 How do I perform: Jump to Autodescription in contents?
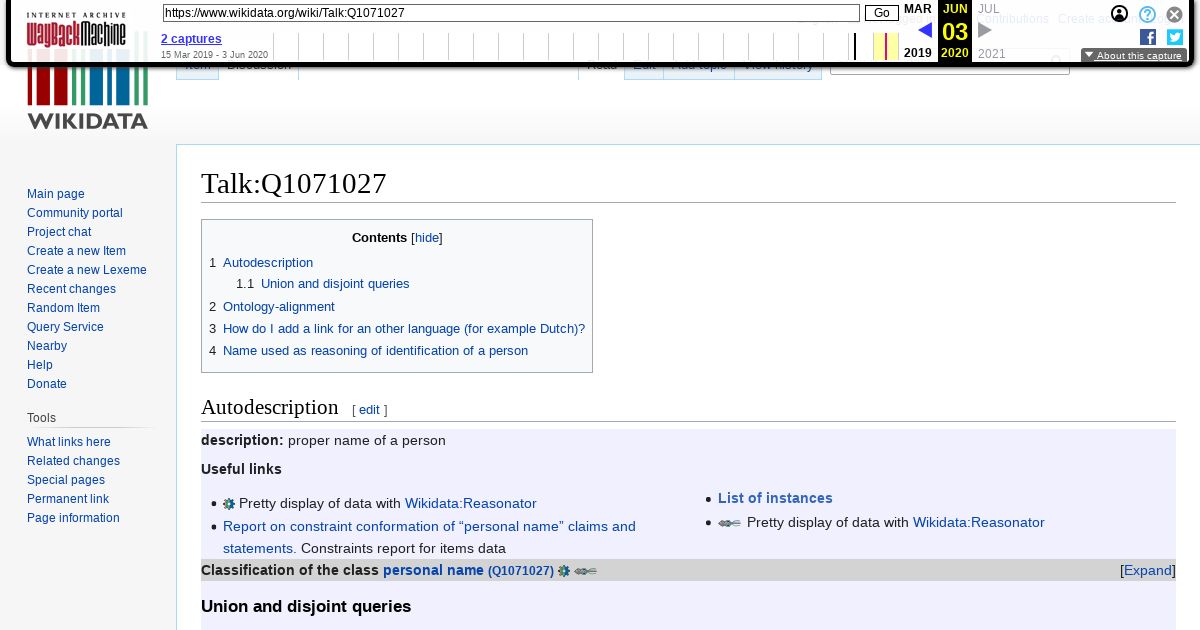pyautogui.click(x=268, y=263)
